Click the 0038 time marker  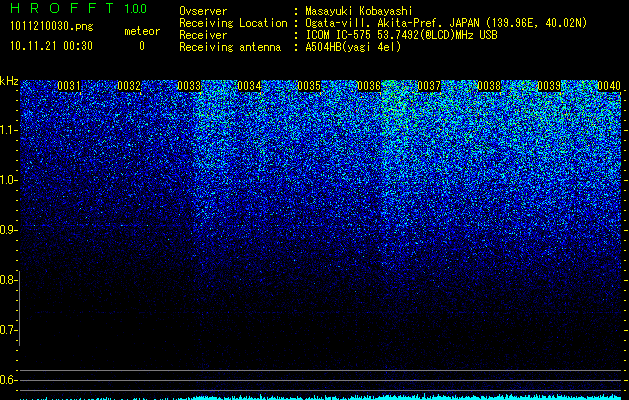(489, 86)
